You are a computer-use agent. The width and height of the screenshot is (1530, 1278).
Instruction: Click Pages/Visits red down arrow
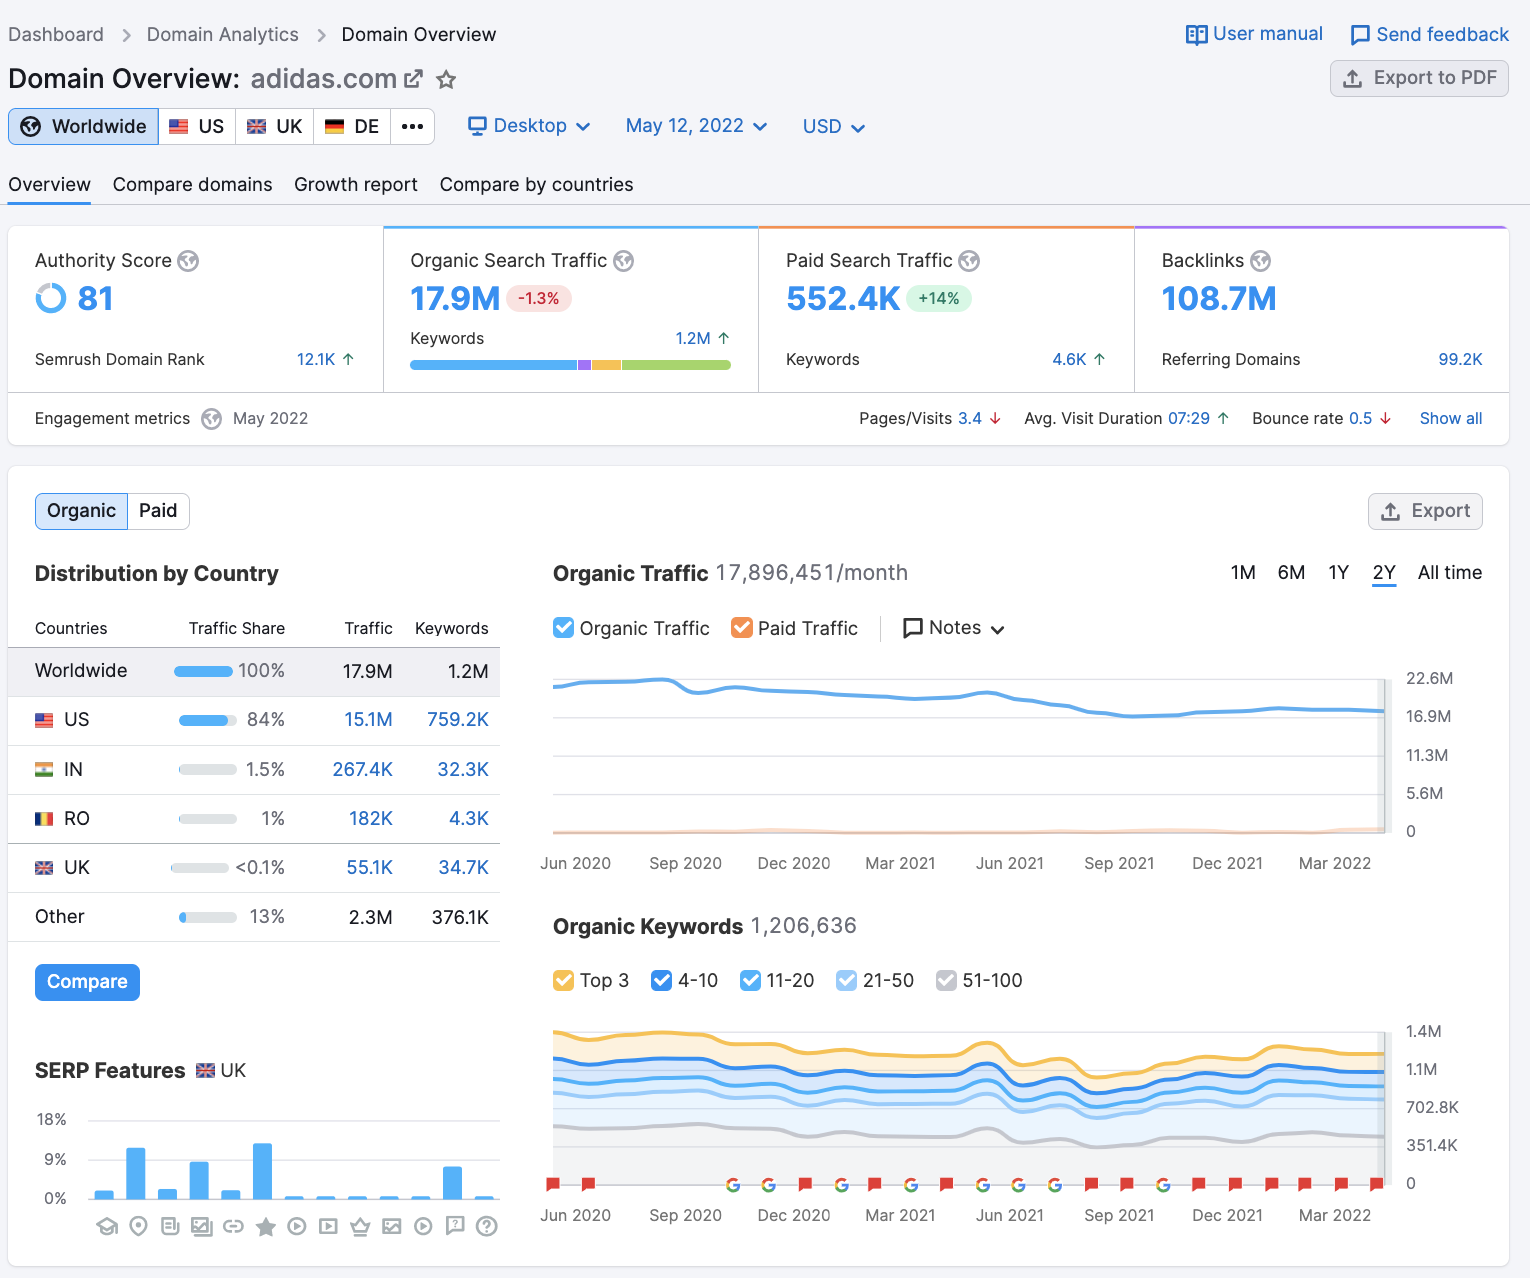995,419
